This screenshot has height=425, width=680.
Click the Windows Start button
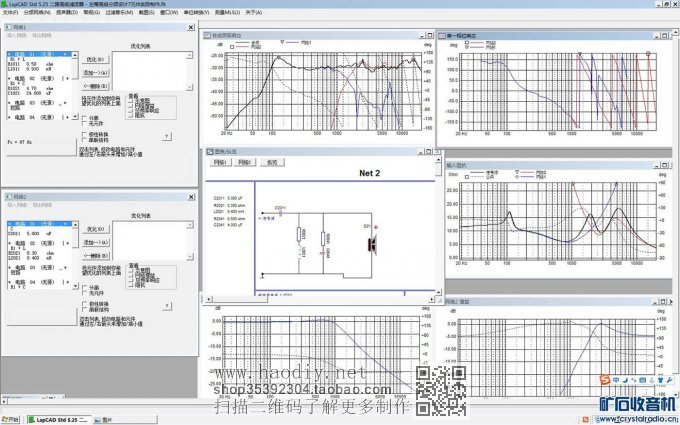click(x=10, y=420)
